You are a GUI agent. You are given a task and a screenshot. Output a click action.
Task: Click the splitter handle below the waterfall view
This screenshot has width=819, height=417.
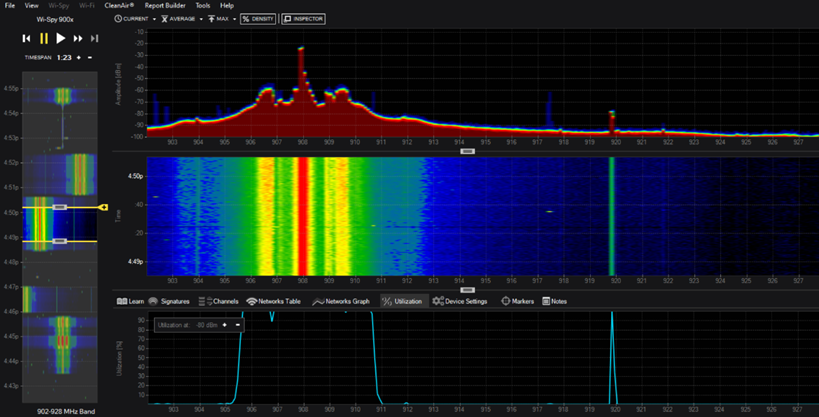click(x=467, y=289)
